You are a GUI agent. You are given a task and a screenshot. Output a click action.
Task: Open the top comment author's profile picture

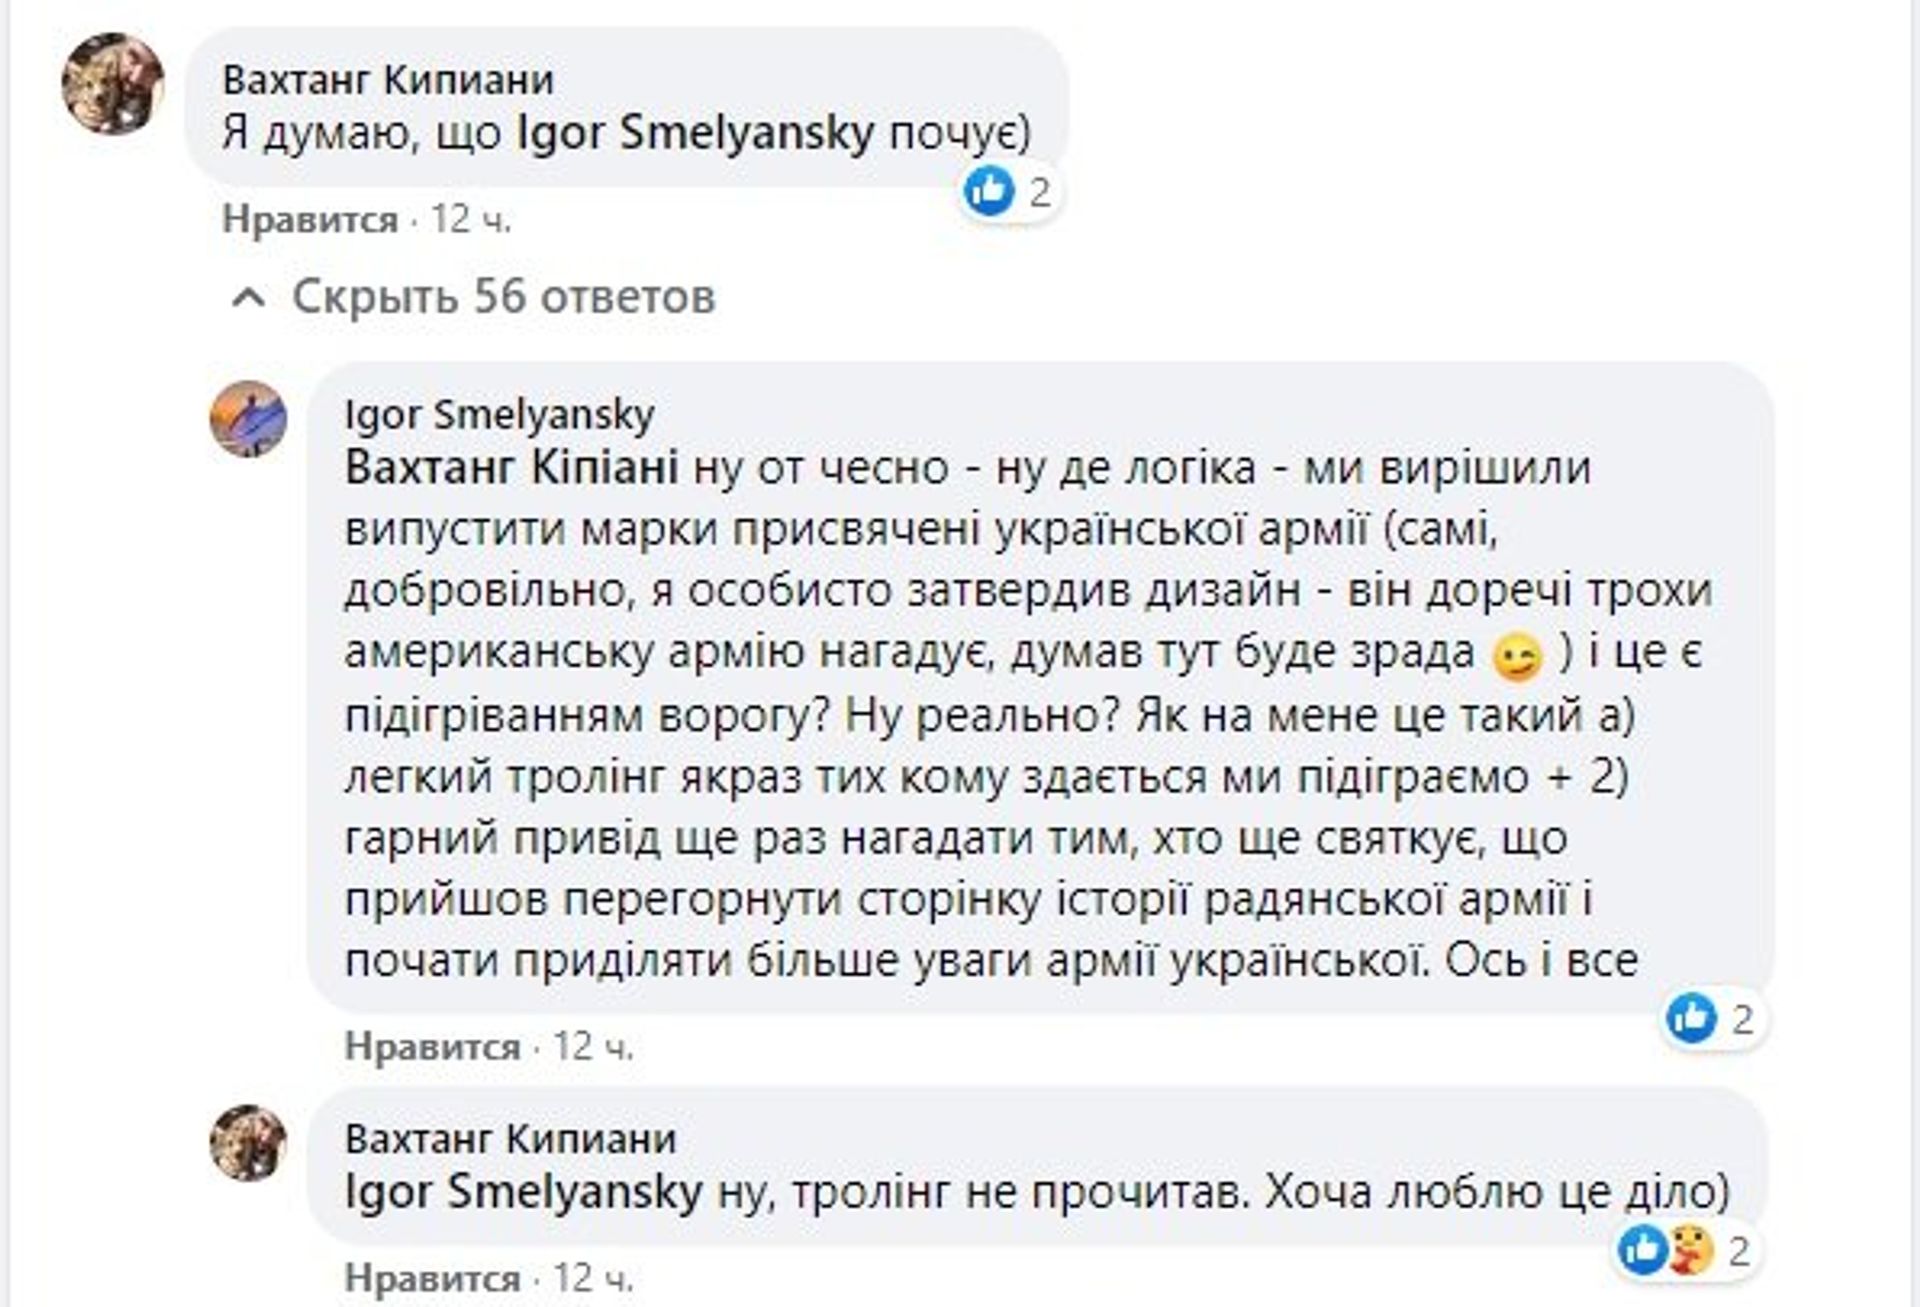113,83
